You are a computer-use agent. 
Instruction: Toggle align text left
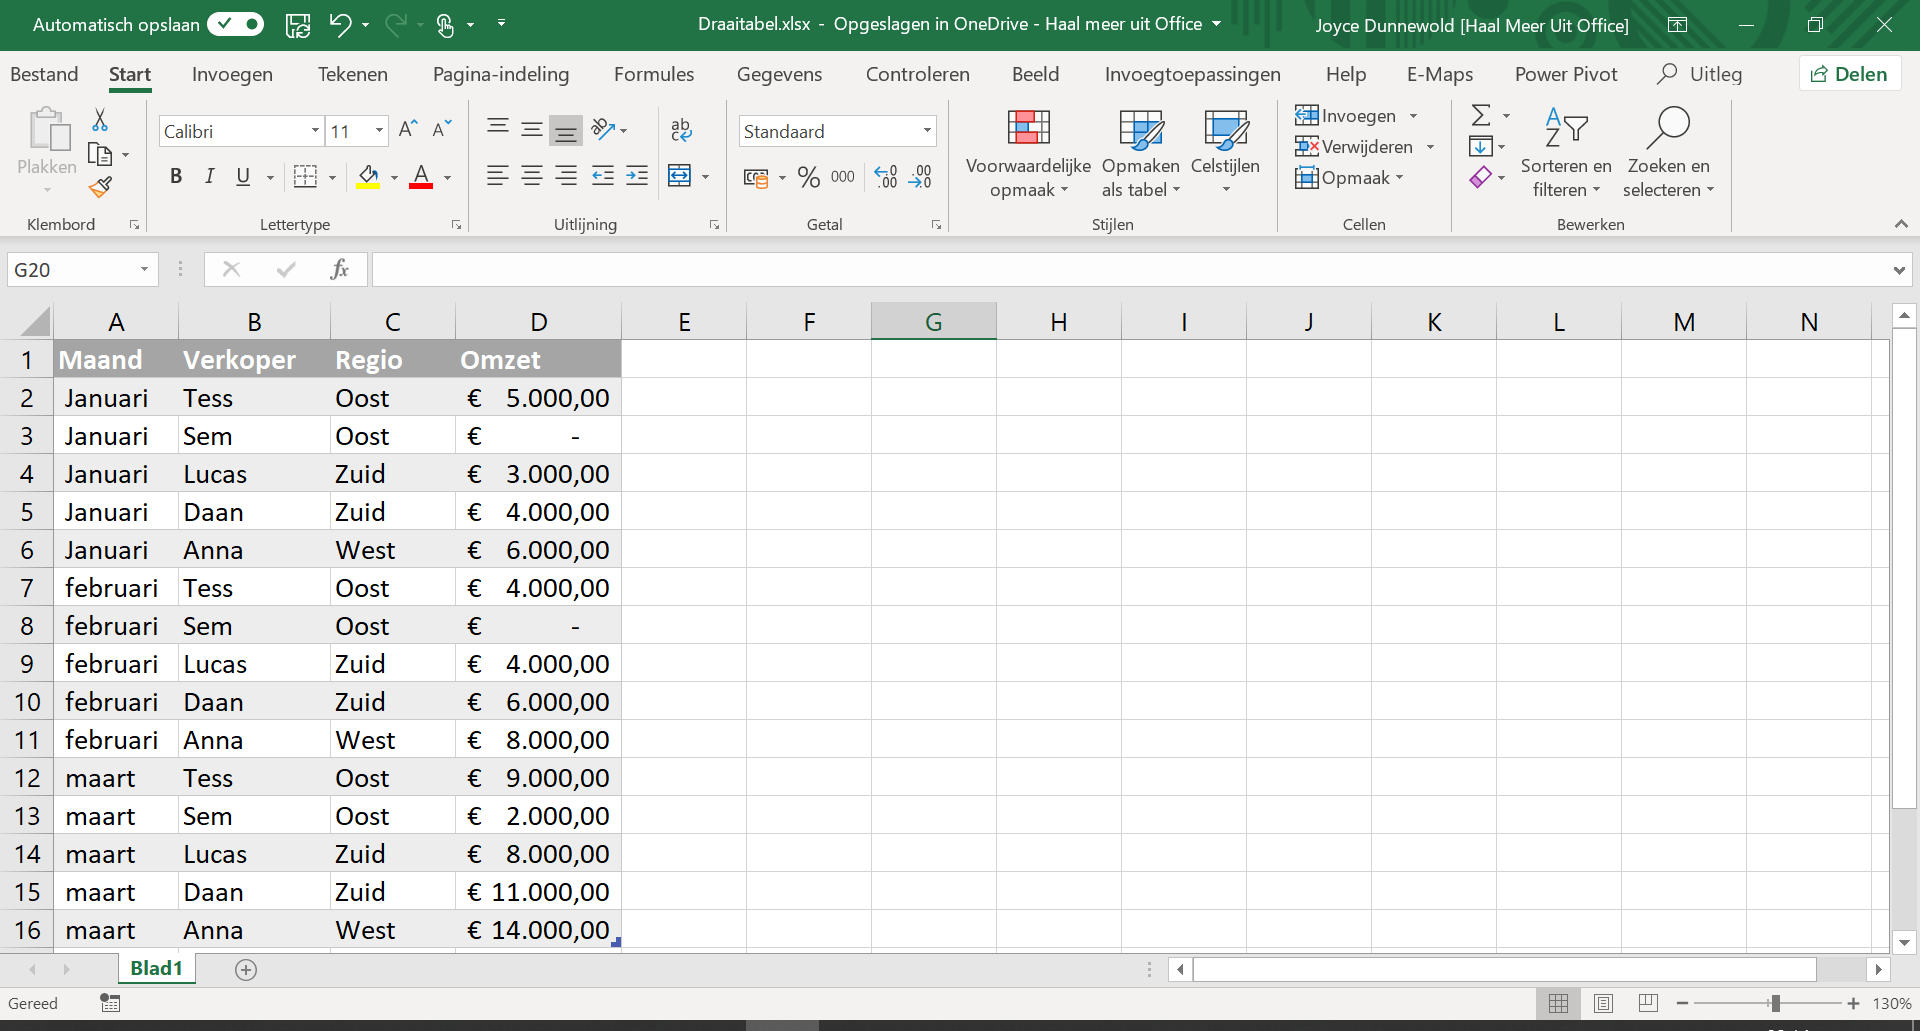[497, 176]
